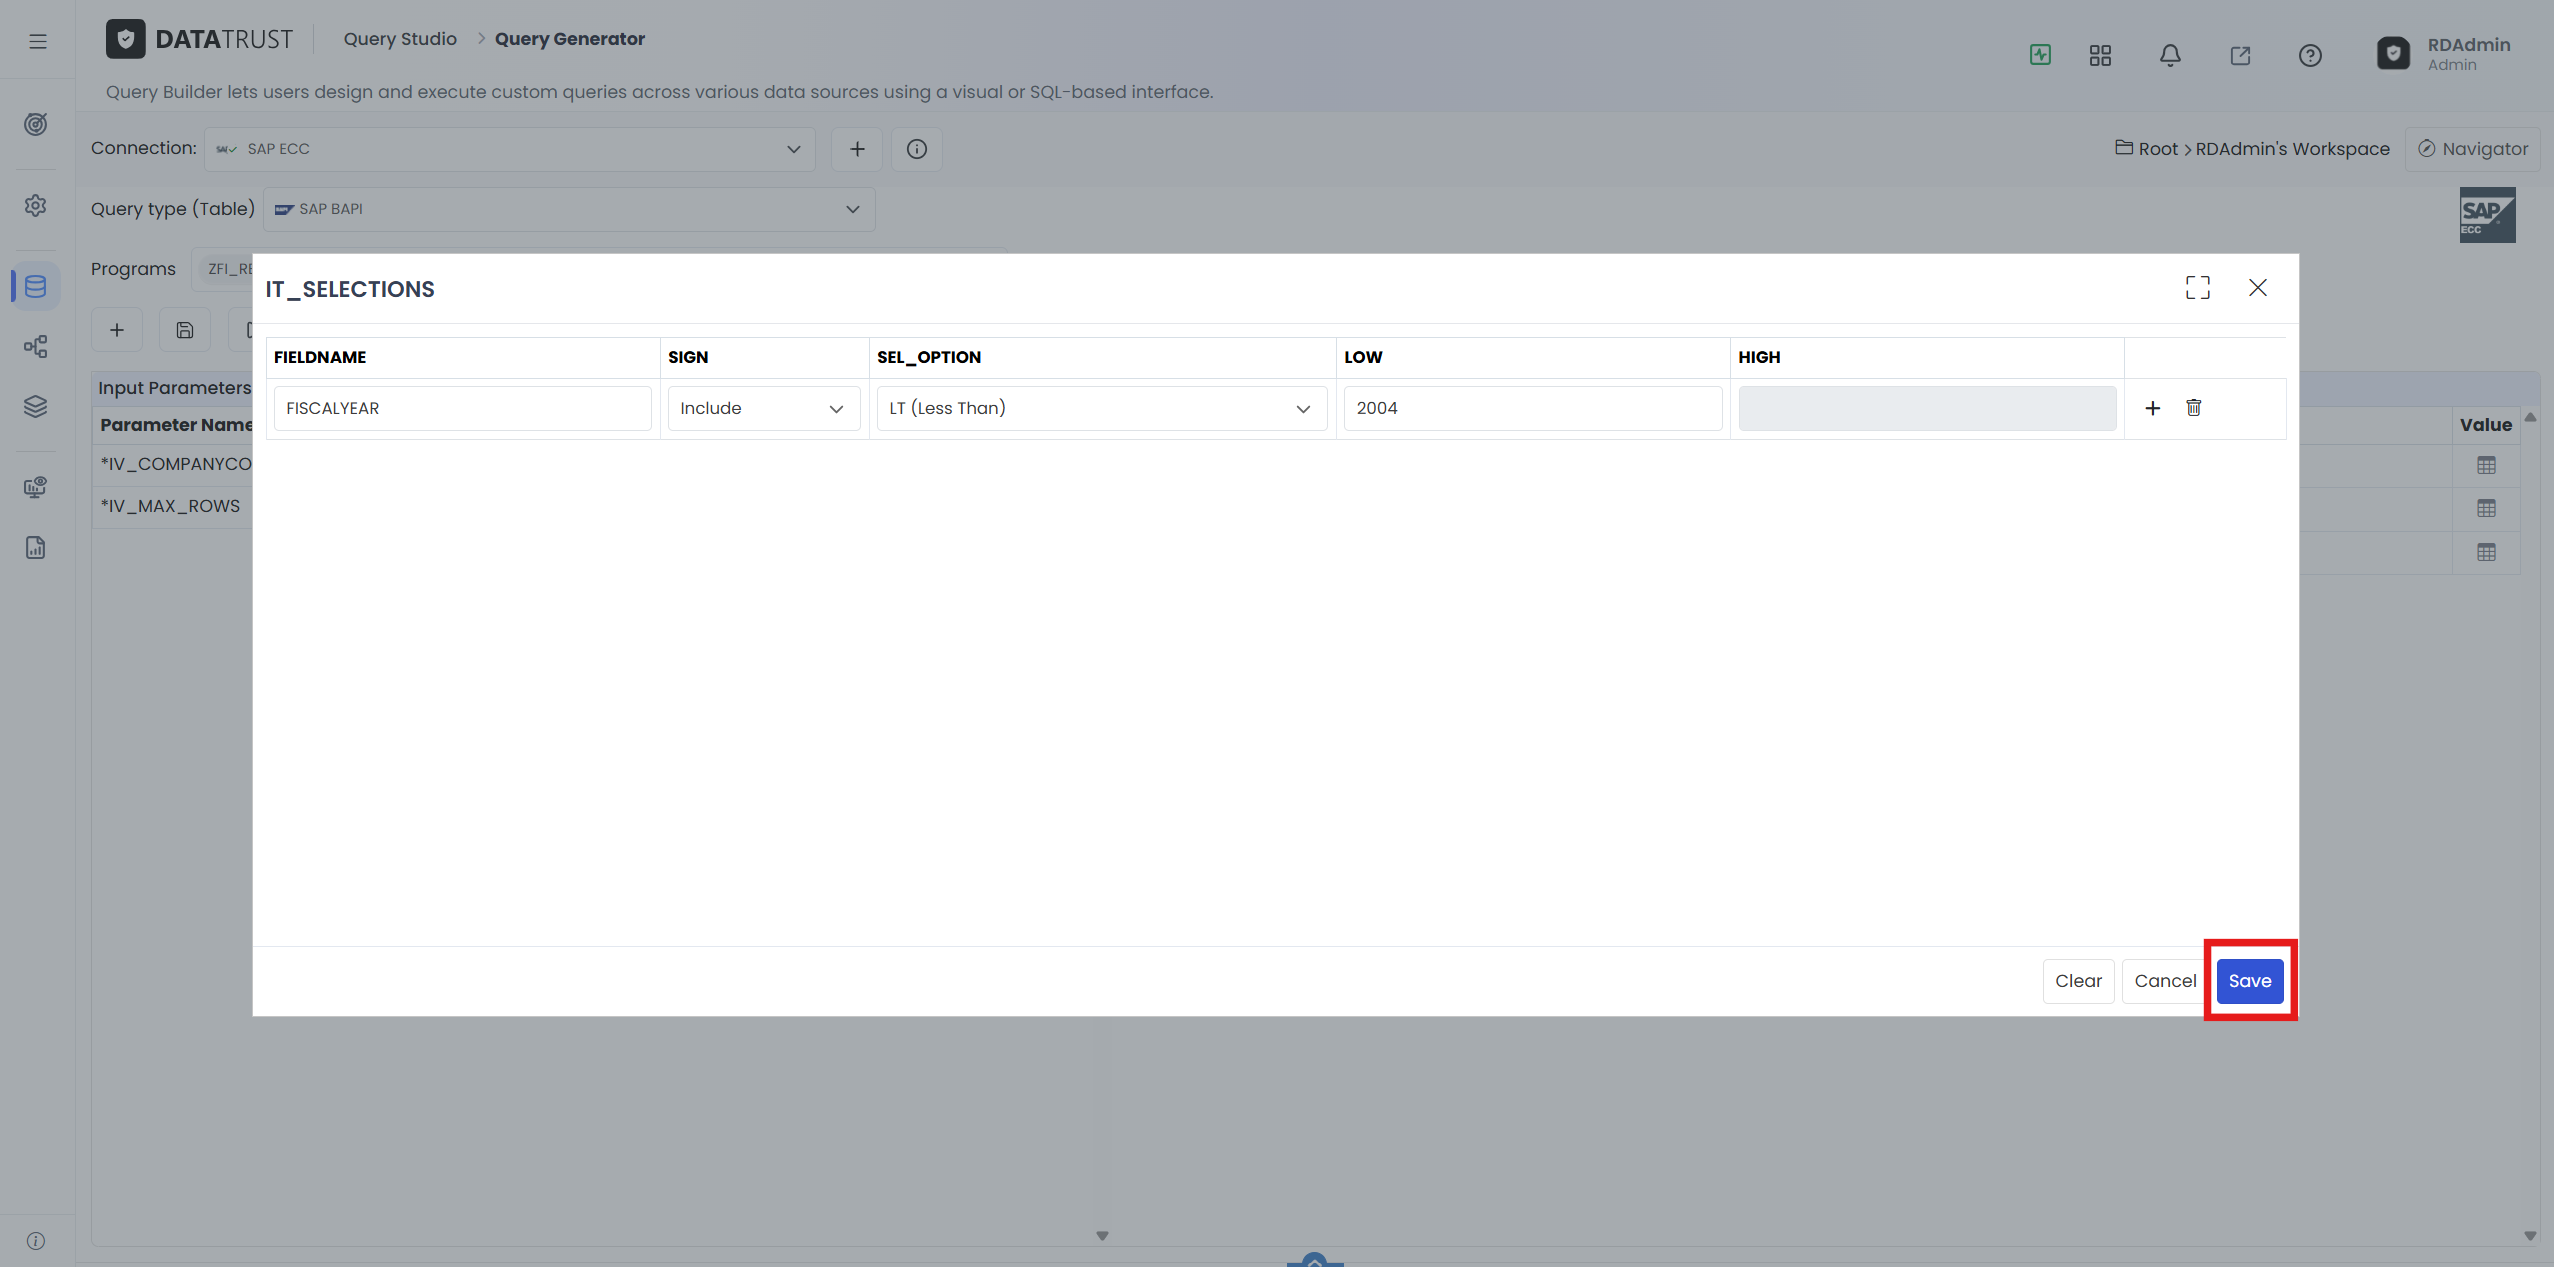This screenshot has width=2554, height=1267.
Task: Open the workflow nodes icon in sidebar
Action: [36, 346]
